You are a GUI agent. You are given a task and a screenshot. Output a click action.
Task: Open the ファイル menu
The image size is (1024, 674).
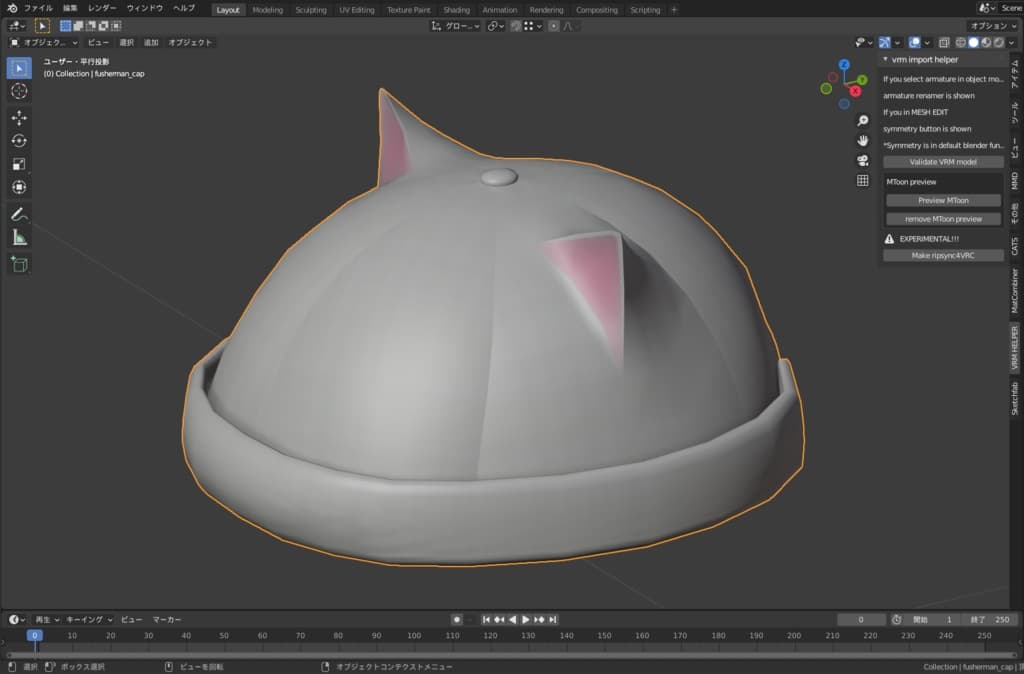click(38, 8)
